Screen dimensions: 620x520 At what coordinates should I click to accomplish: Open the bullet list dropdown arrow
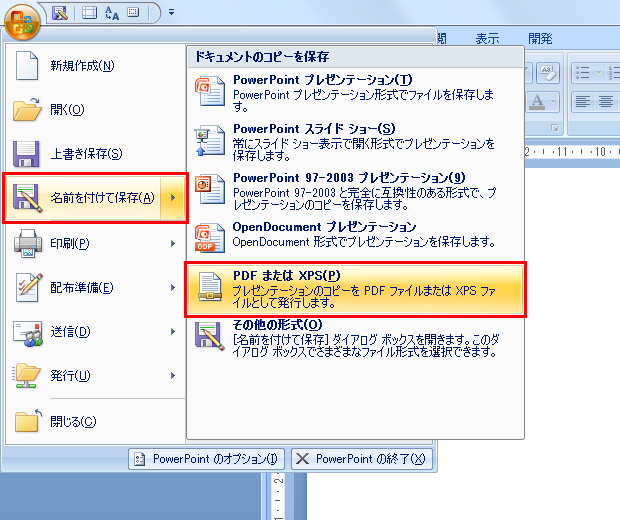(598, 73)
